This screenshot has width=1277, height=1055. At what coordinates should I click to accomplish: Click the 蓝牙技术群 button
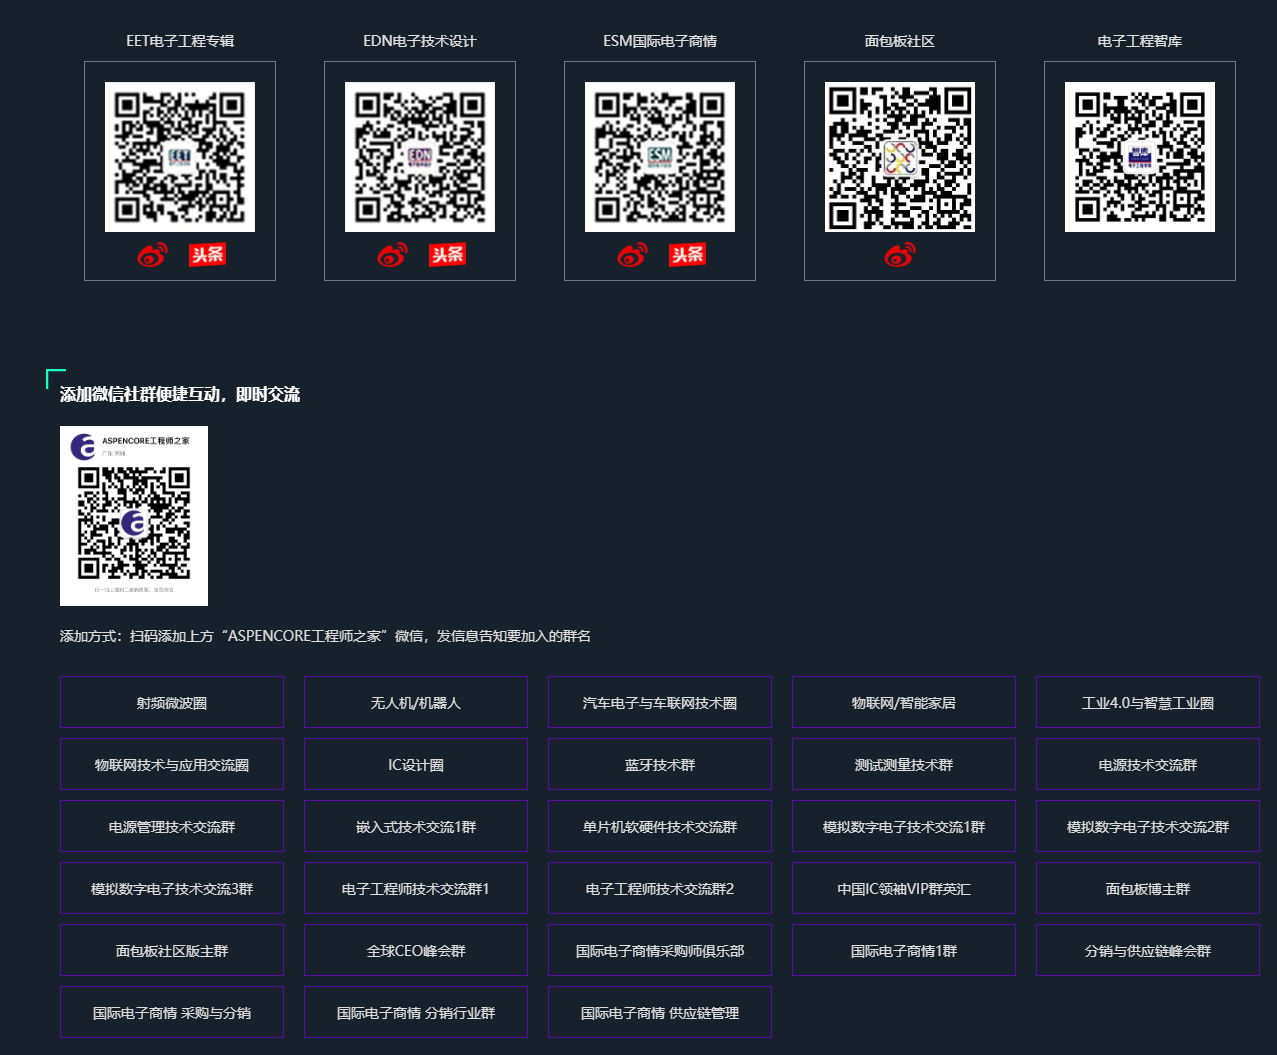tap(660, 764)
